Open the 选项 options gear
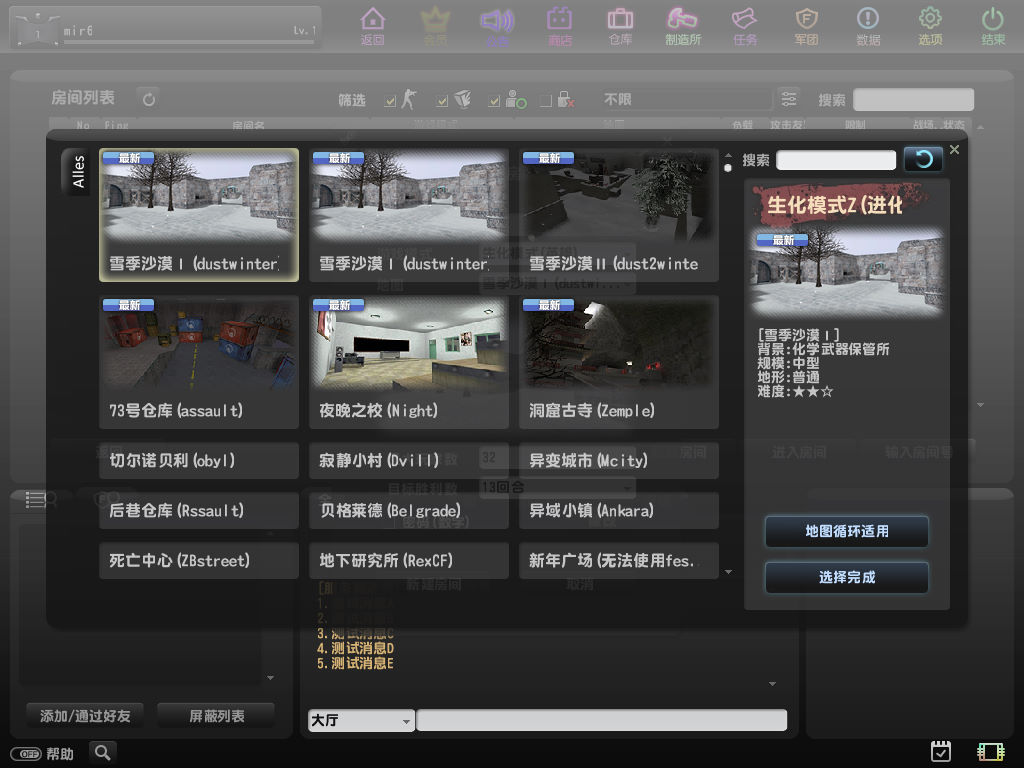This screenshot has height=768, width=1024. pos(930,26)
